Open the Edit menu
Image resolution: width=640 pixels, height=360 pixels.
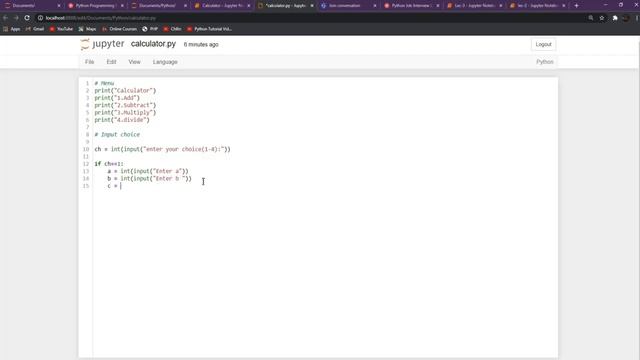111,62
